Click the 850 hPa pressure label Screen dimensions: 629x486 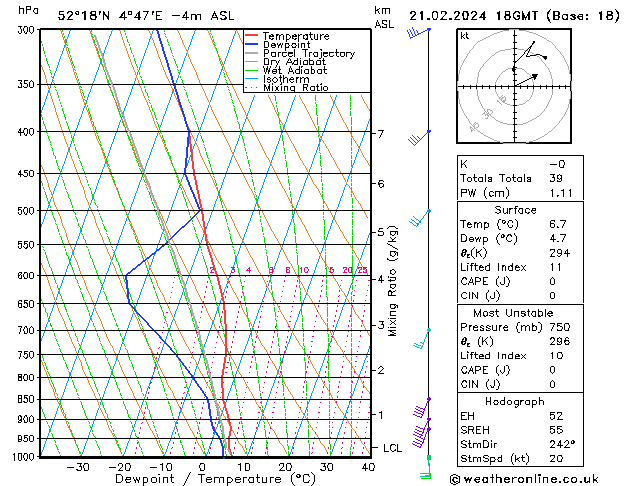28,399
